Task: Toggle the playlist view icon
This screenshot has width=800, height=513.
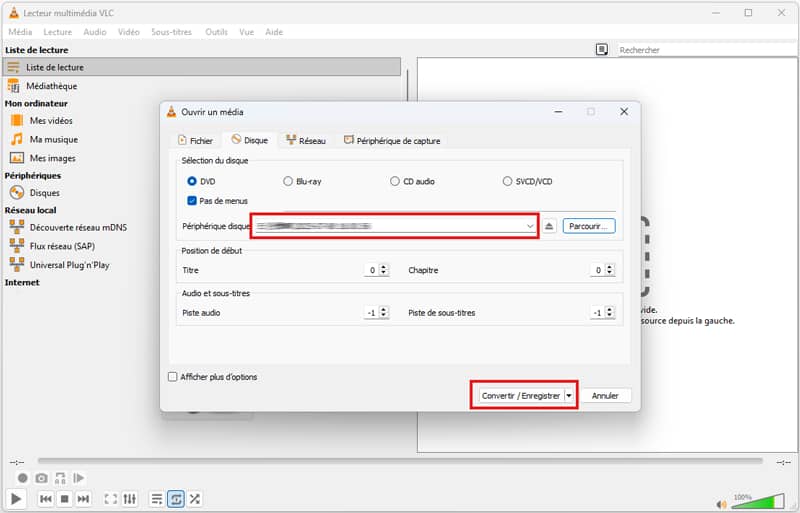Action: tap(157, 499)
